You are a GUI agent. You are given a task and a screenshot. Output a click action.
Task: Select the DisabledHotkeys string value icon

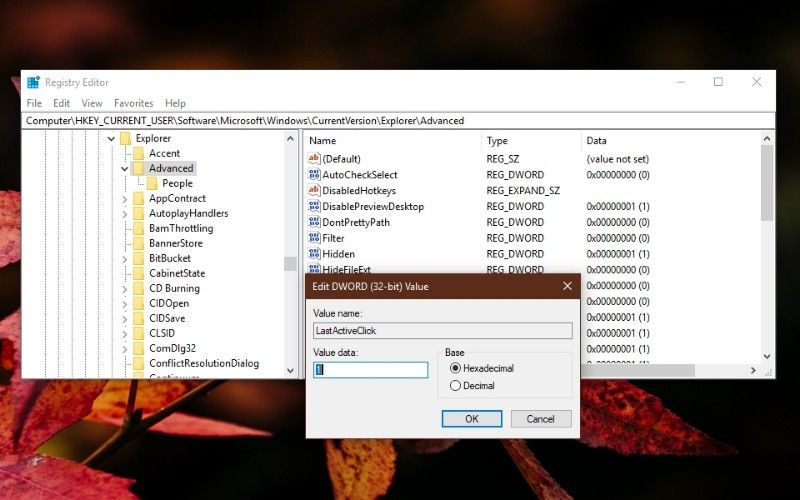[x=314, y=191]
